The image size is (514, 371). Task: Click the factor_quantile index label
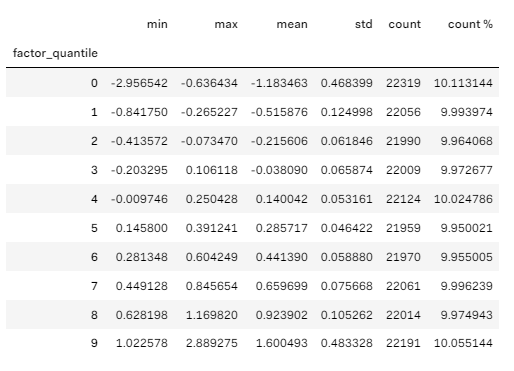[55, 53]
